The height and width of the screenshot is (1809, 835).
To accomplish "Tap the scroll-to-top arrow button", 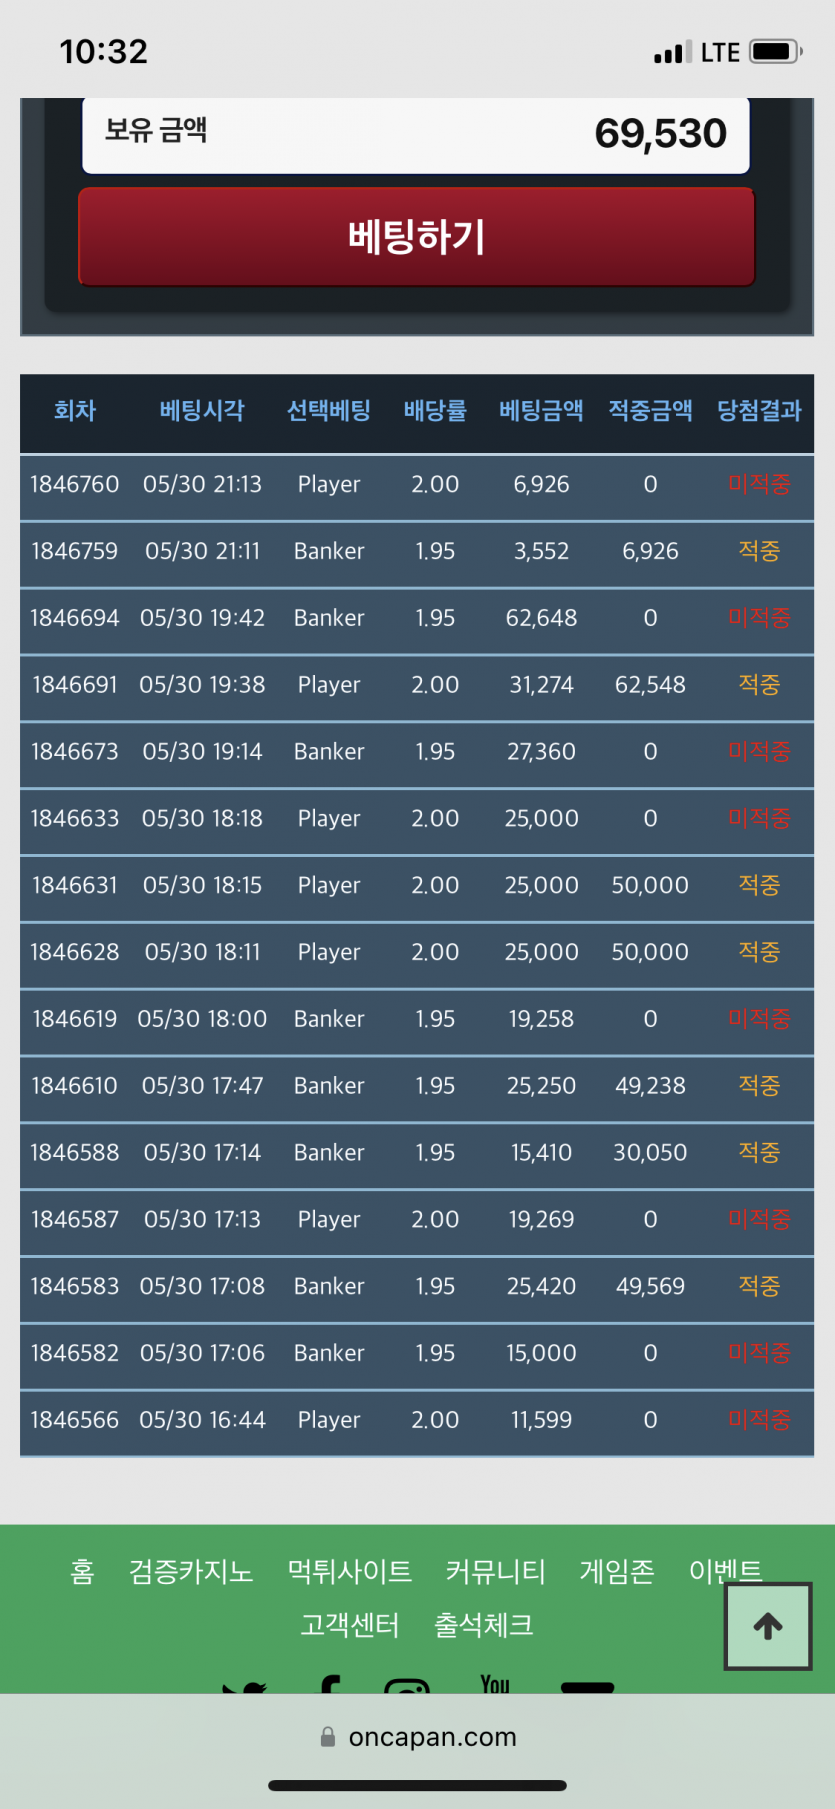I will 768,1626.
